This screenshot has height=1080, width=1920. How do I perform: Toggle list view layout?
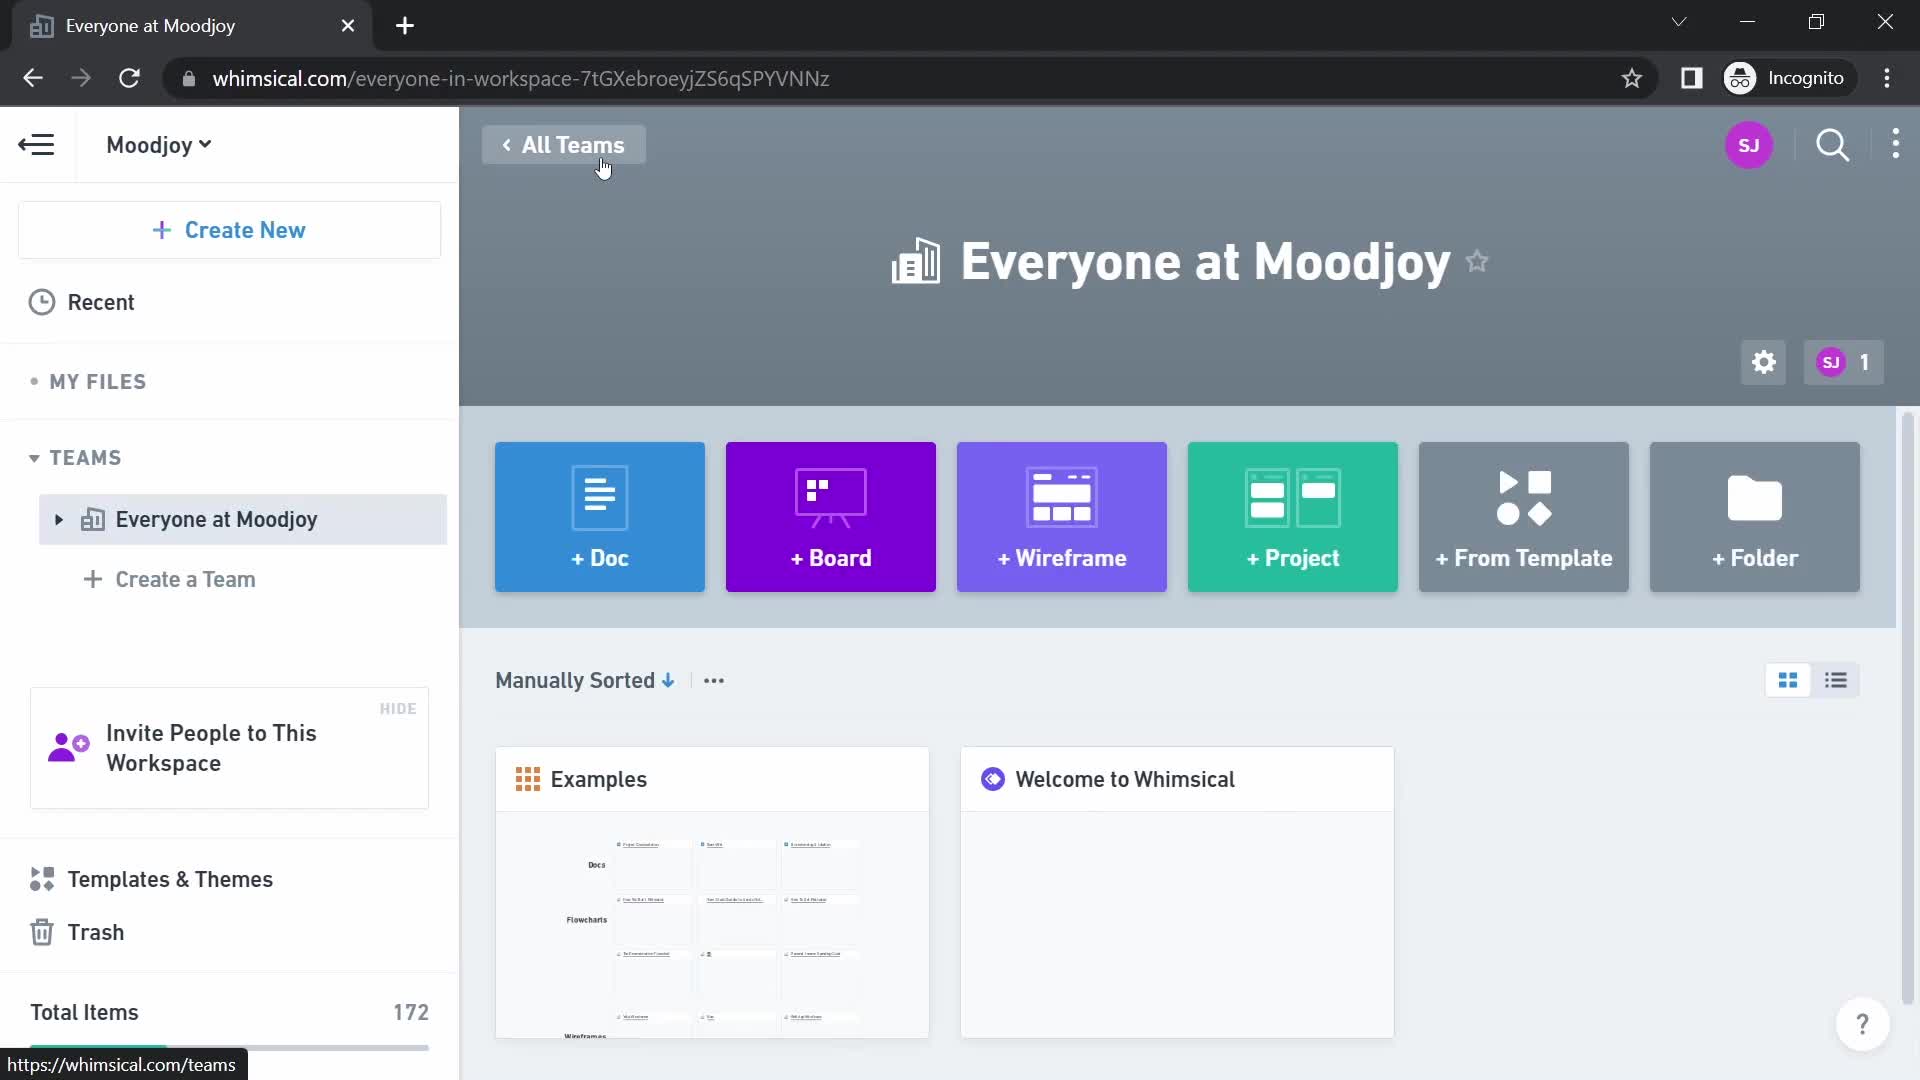coord(1834,679)
